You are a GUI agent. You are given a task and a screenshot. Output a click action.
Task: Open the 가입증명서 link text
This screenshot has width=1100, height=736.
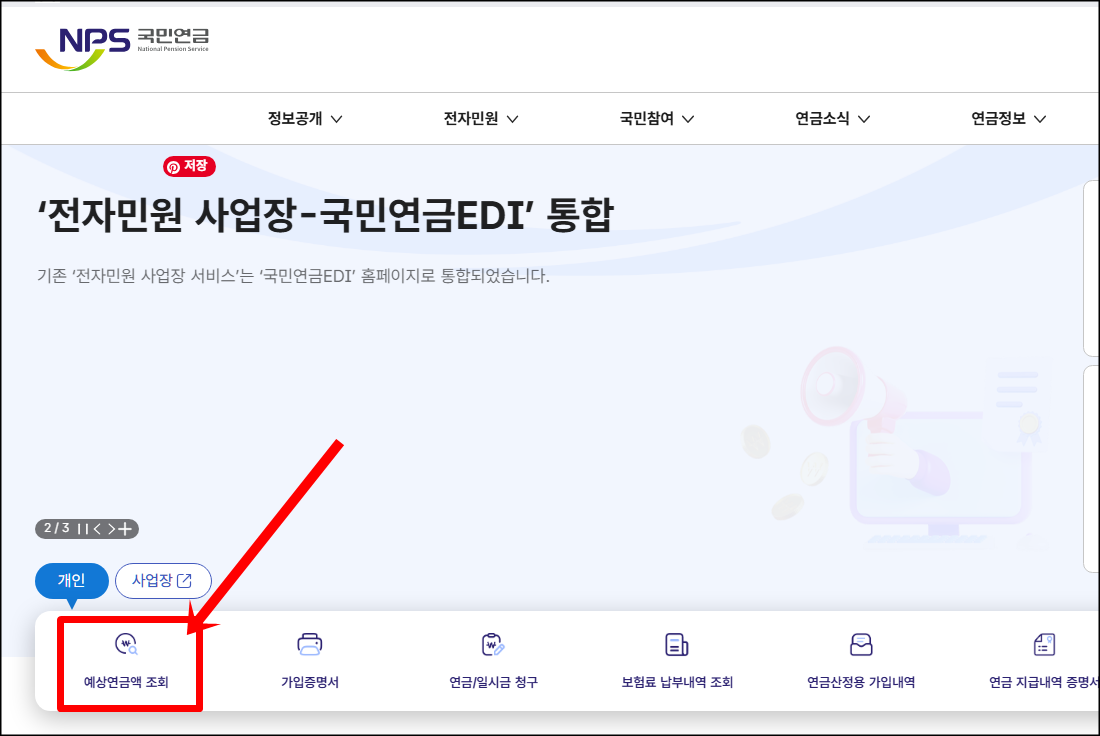(x=309, y=682)
